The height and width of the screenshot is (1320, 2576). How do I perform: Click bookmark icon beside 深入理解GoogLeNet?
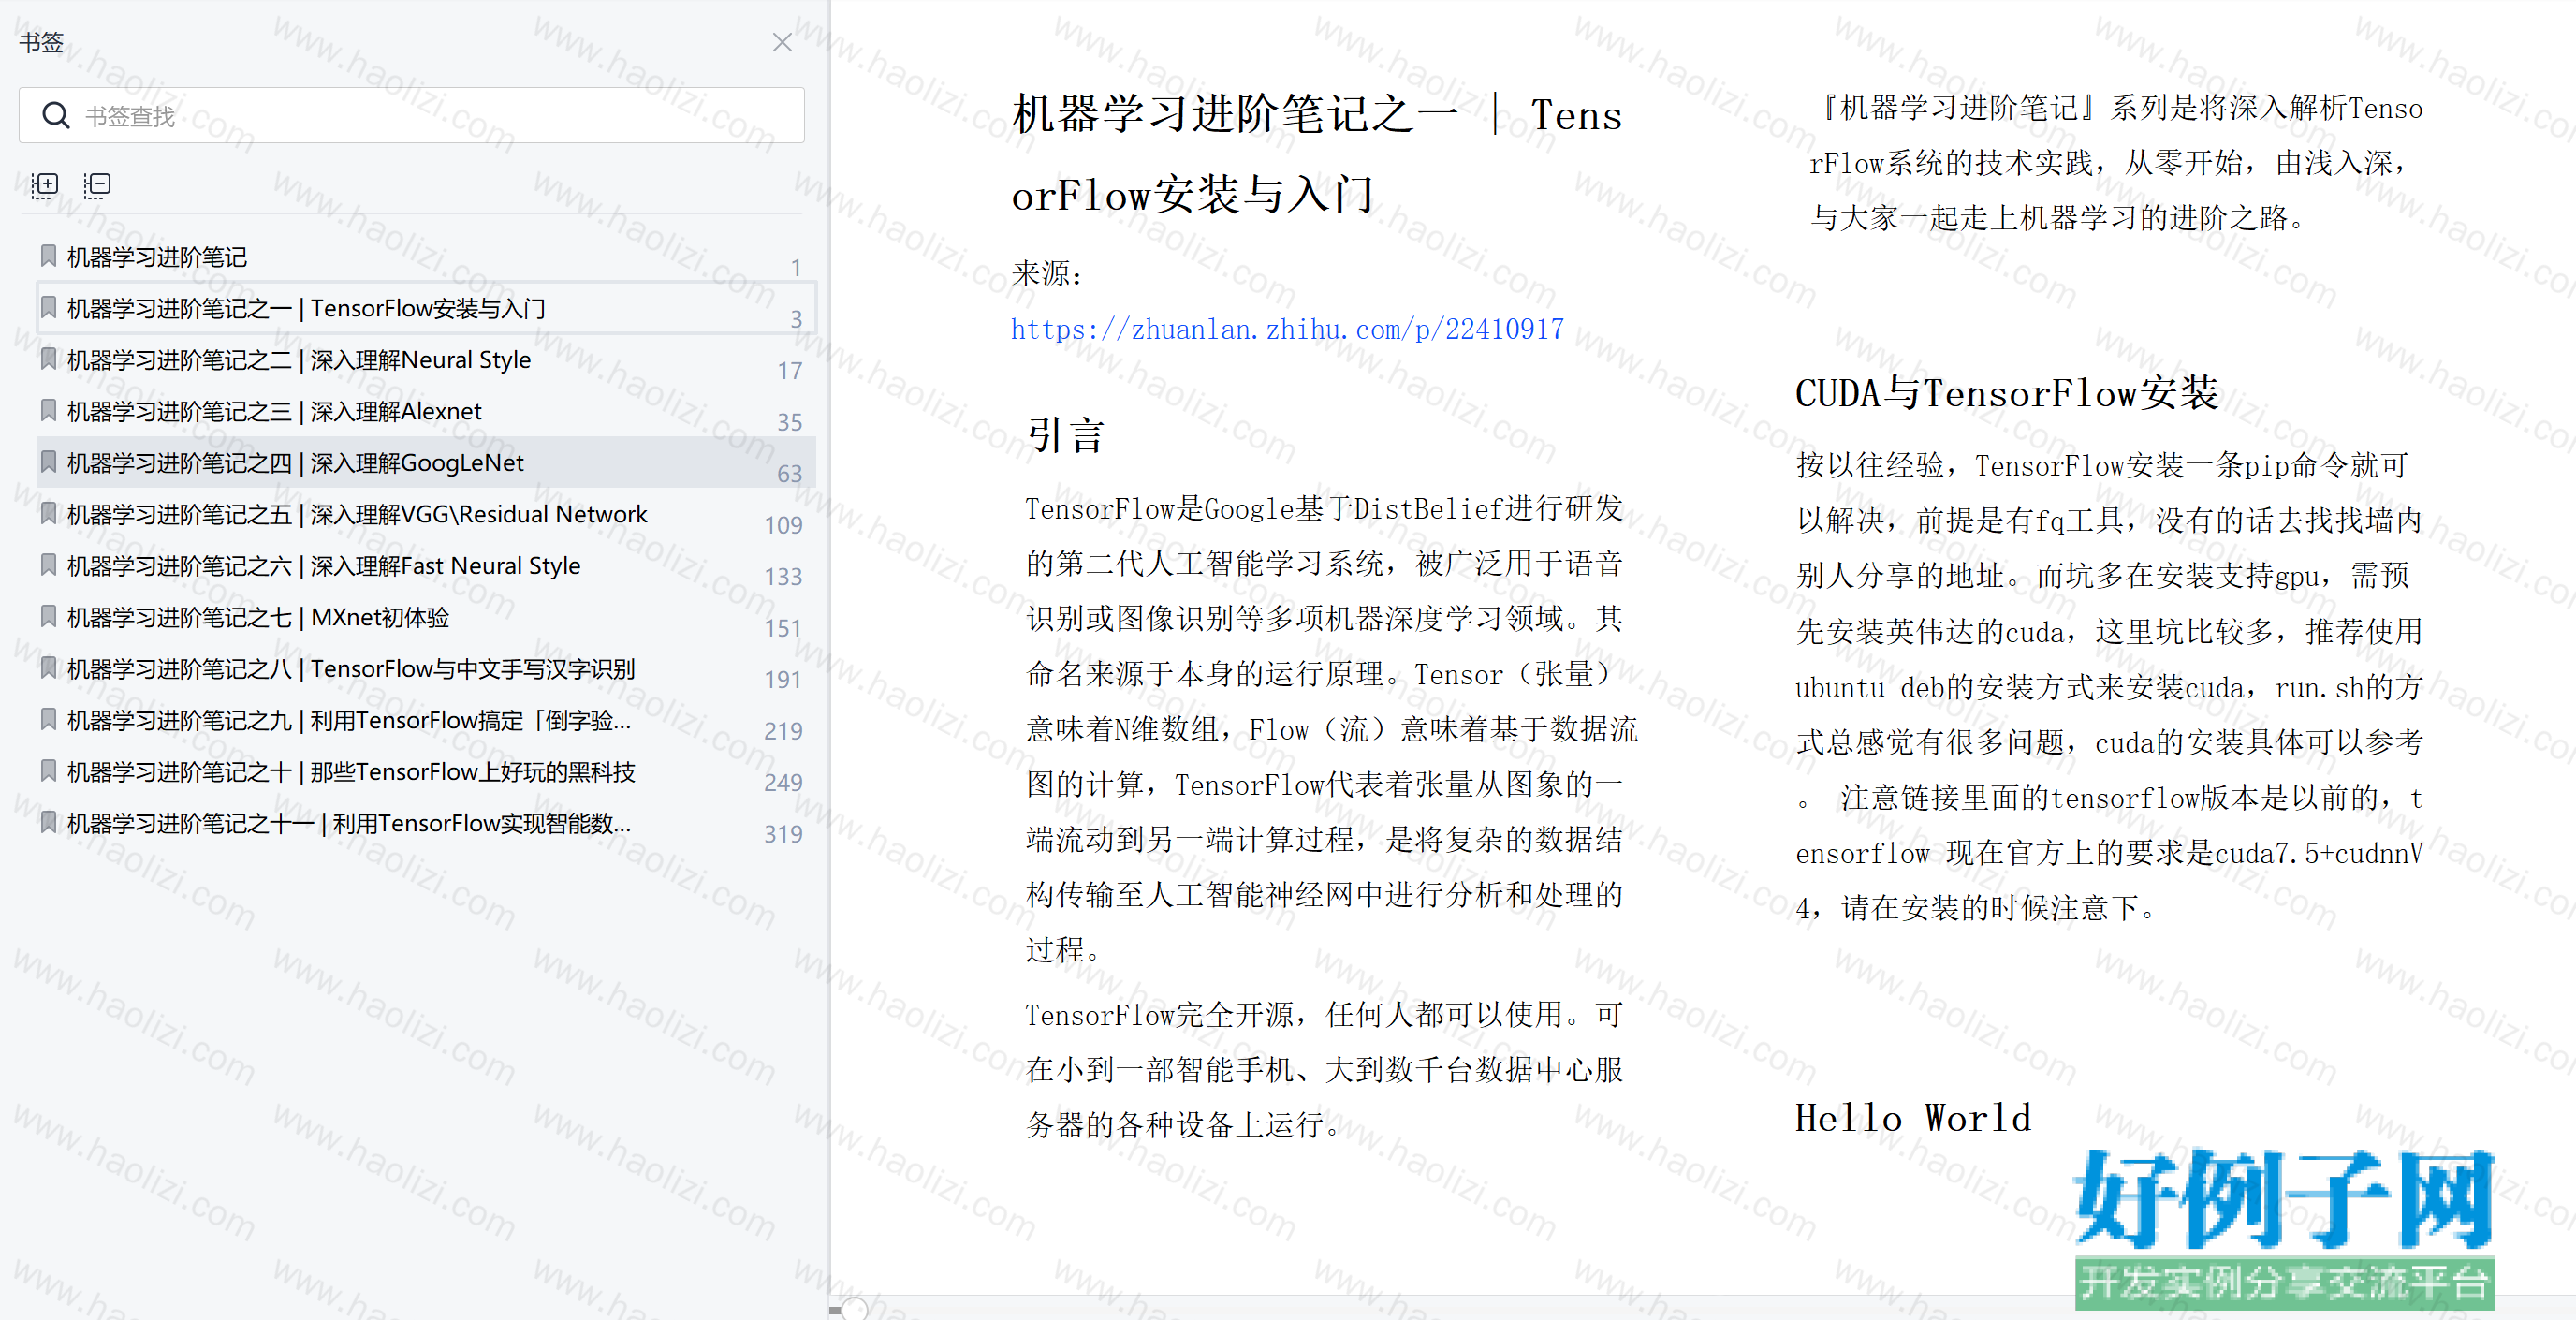click(48, 462)
